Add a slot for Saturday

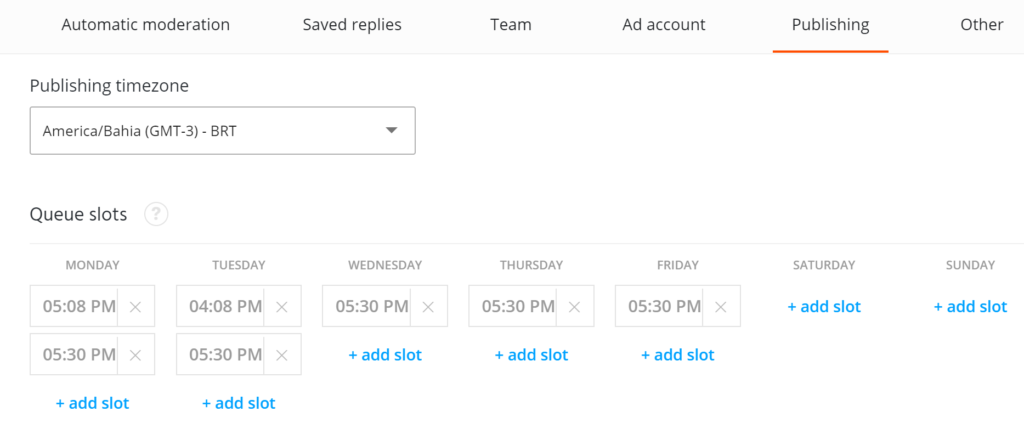pos(824,307)
